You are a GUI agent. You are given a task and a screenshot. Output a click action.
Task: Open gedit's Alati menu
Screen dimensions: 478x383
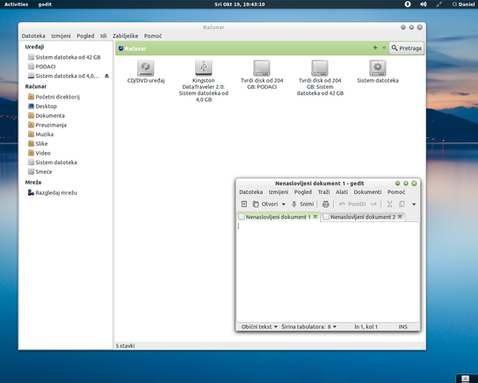tap(342, 192)
